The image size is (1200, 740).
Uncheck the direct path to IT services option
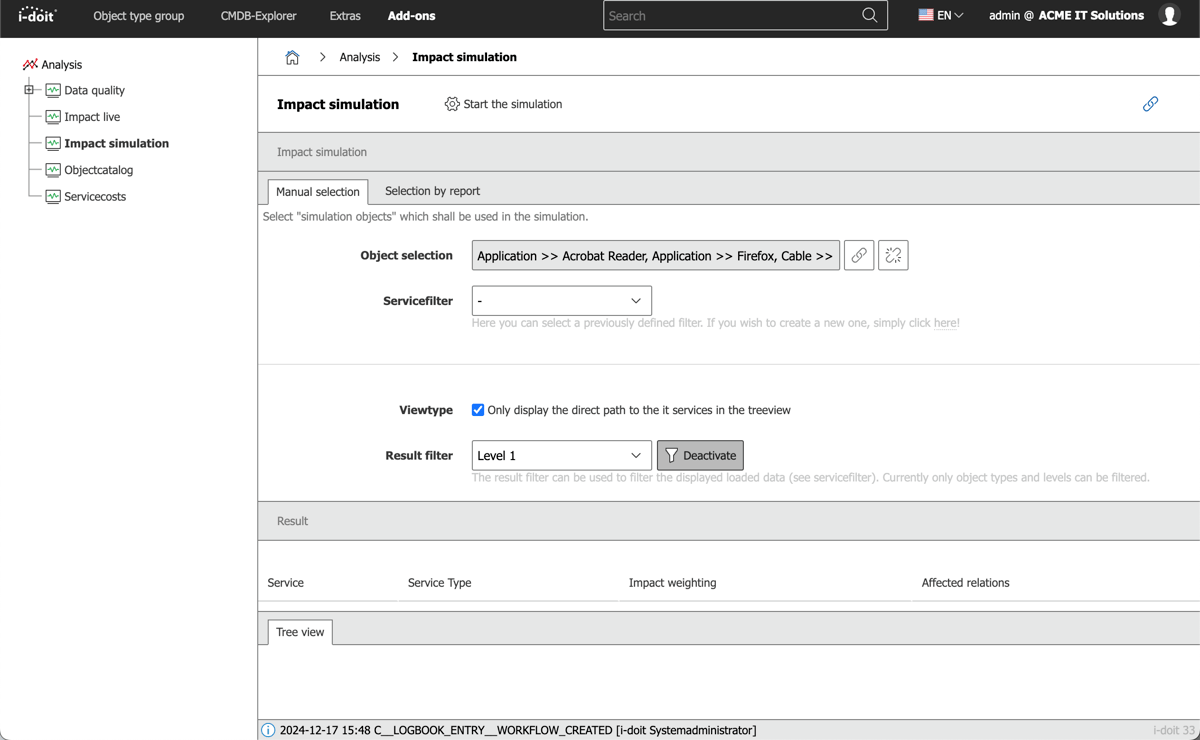pos(478,409)
